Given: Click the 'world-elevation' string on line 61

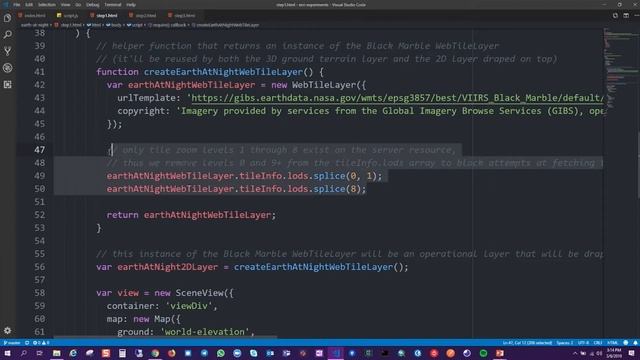Looking at the screenshot, I should (204, 332).
